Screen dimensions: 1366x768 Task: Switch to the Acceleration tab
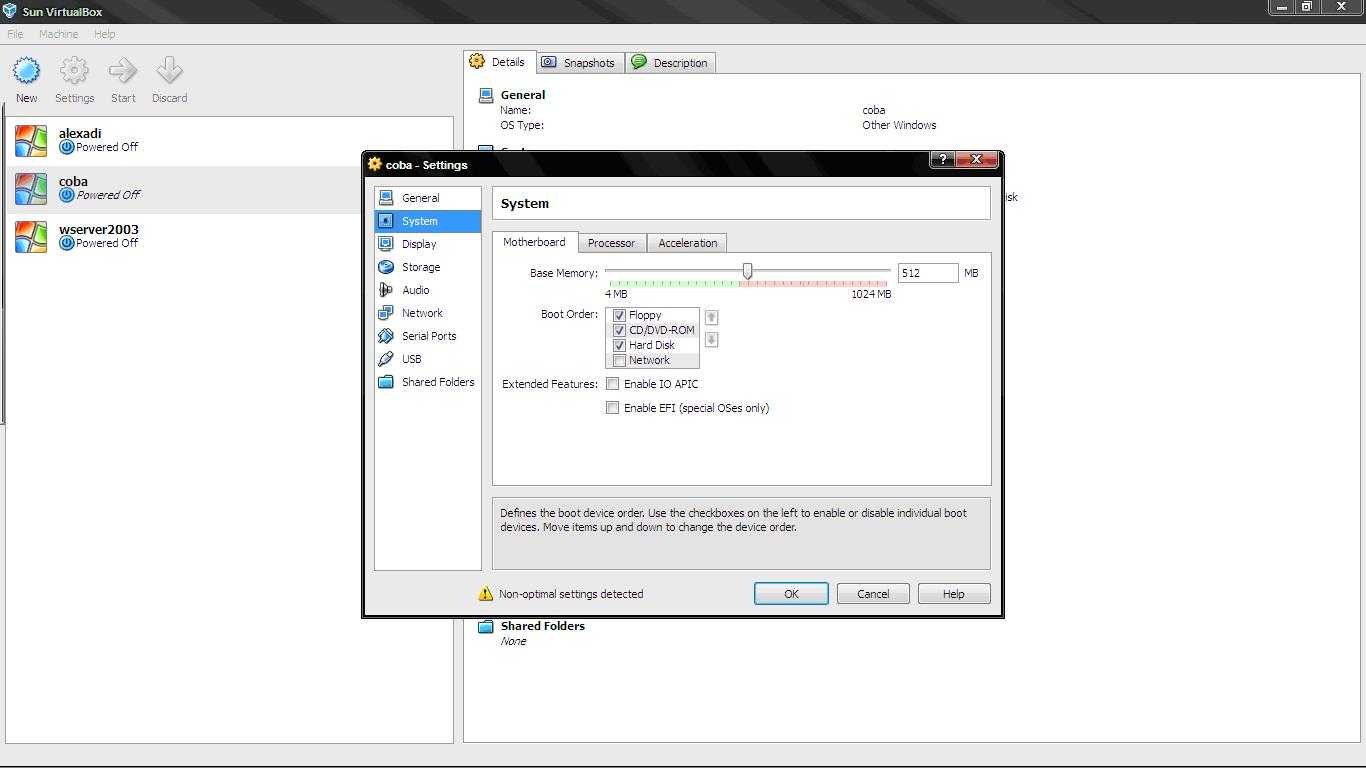click(x=687, y=243)
